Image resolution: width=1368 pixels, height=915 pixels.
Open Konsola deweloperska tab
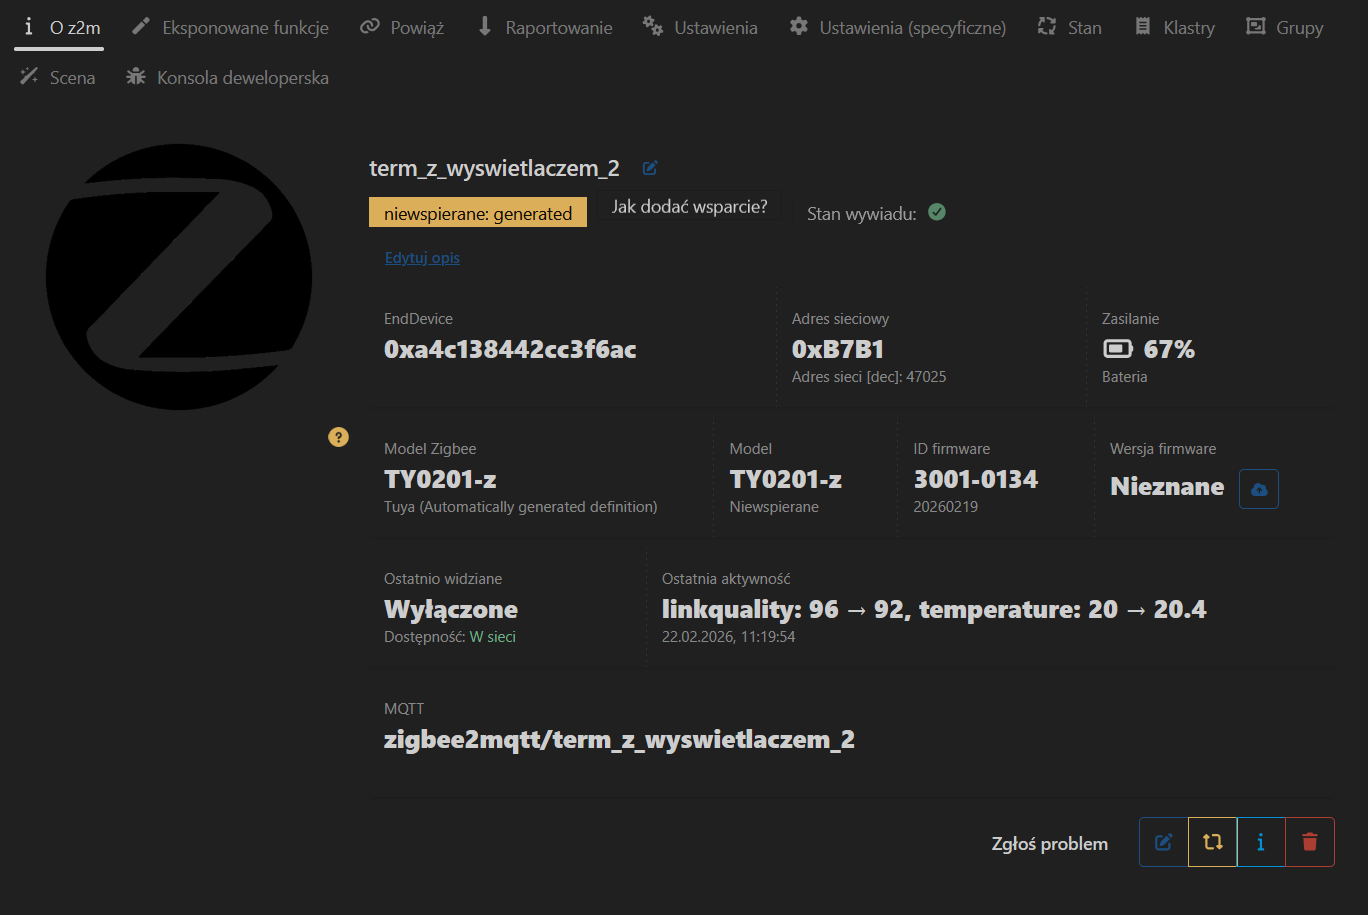(227, 78)
